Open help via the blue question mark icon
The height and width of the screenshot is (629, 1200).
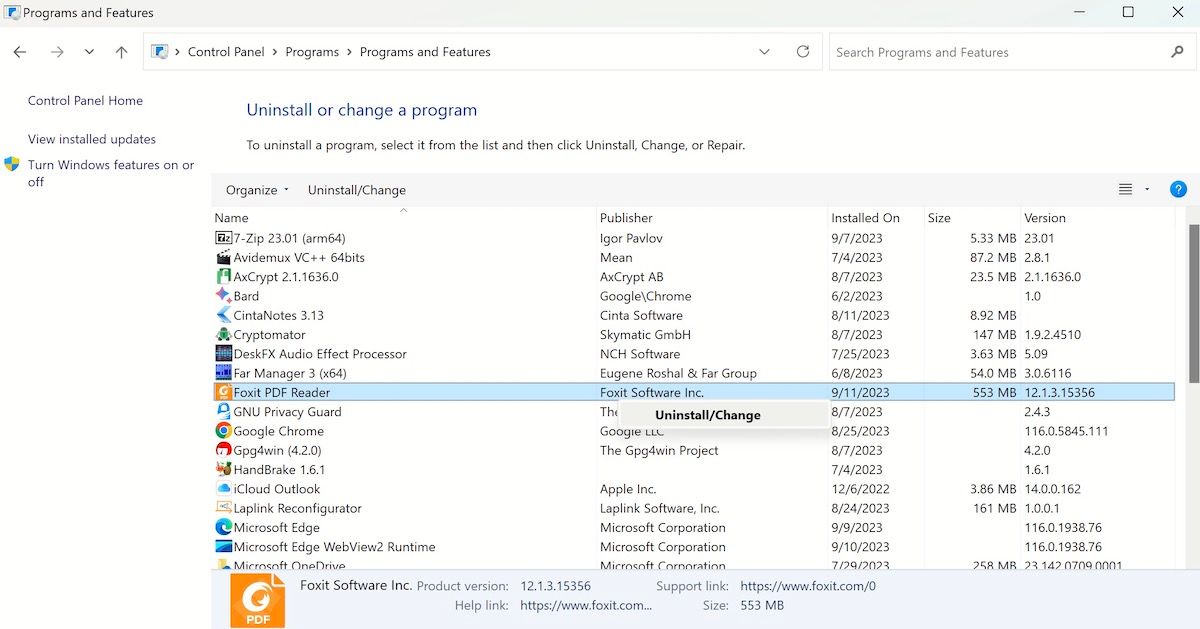[1178, 189]
